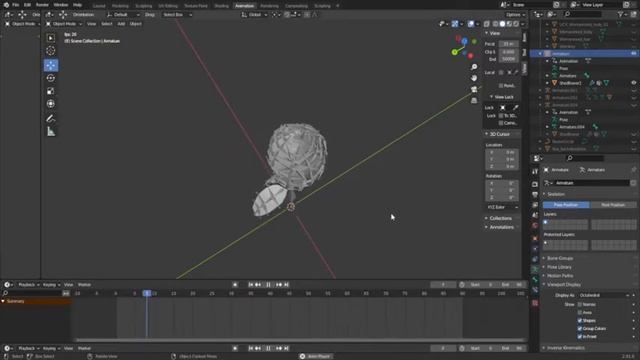Uncheck the Shapes display checkbox
This screenshot has height=360, width=640.
pos(580,321)
